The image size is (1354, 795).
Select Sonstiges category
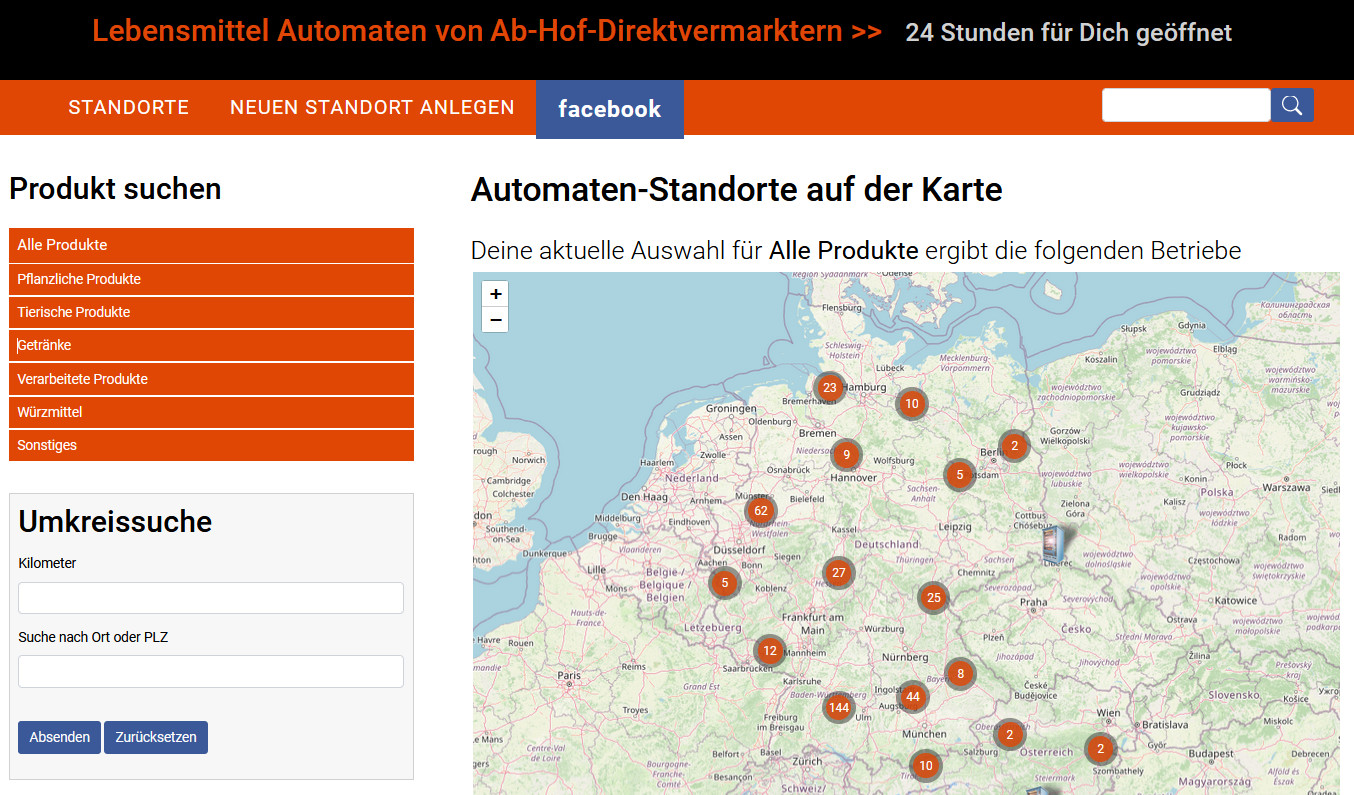[211, 445]
